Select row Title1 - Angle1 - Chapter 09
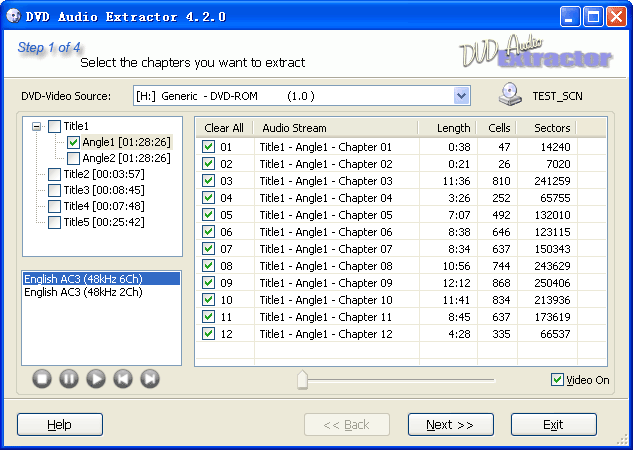The image size is (633, 450). point(401,283)
